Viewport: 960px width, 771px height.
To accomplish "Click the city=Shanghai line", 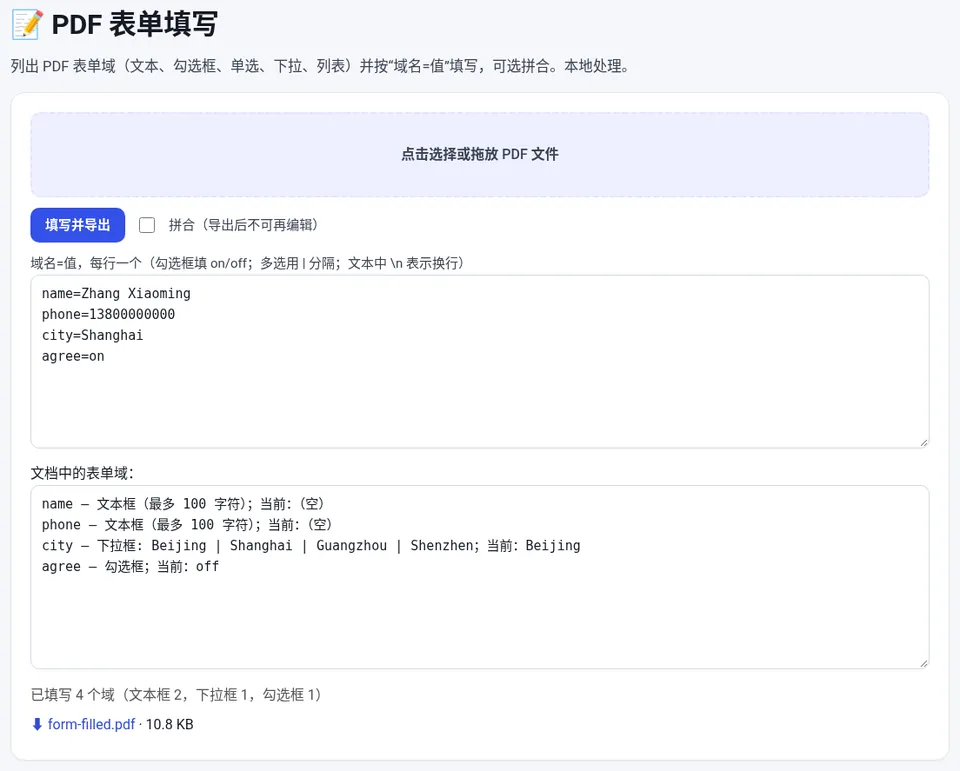I will click(92, 335).
